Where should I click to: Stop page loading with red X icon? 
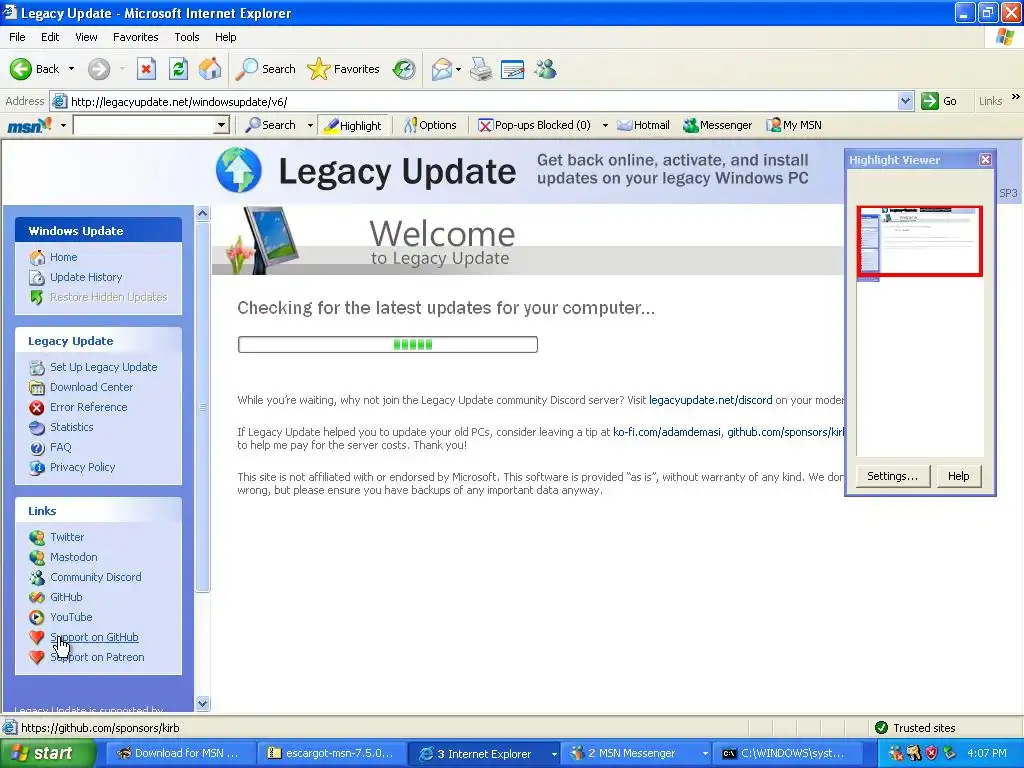tap(146, 69)
